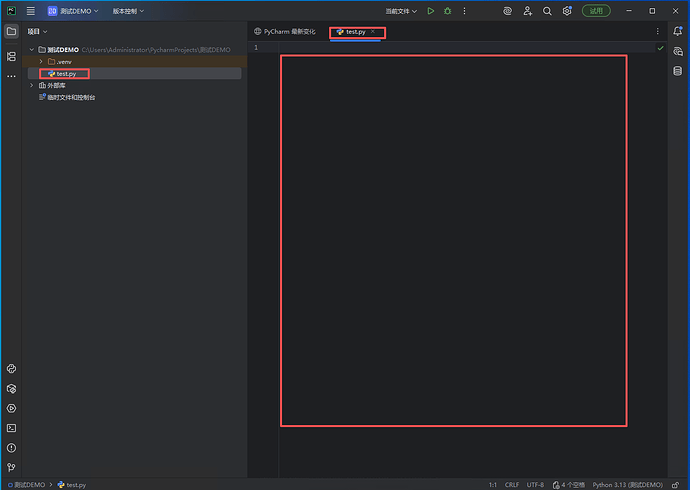Open IDE settings gear icon
The image size is (690, 490).
point(567,11)
